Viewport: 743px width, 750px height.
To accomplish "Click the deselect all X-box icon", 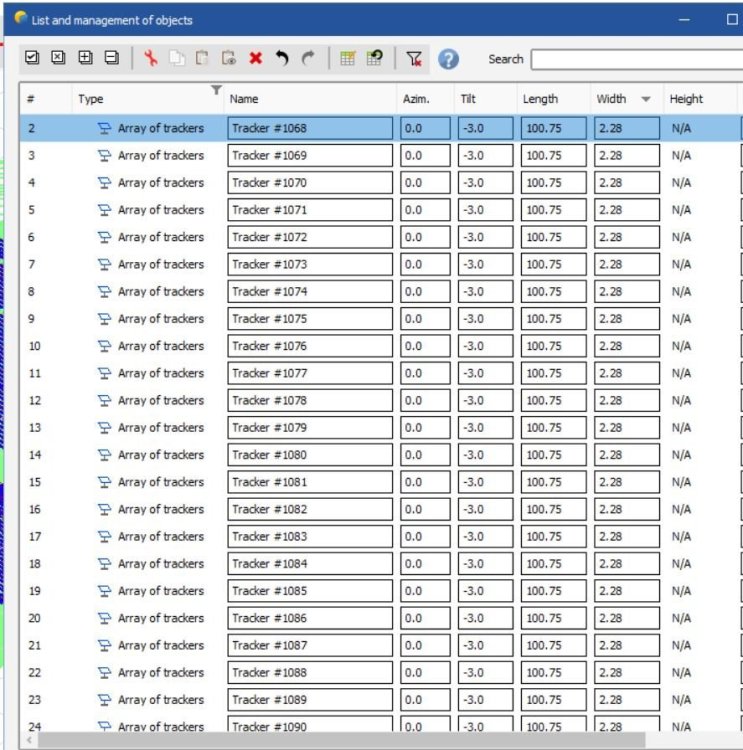I will point(58,59).
